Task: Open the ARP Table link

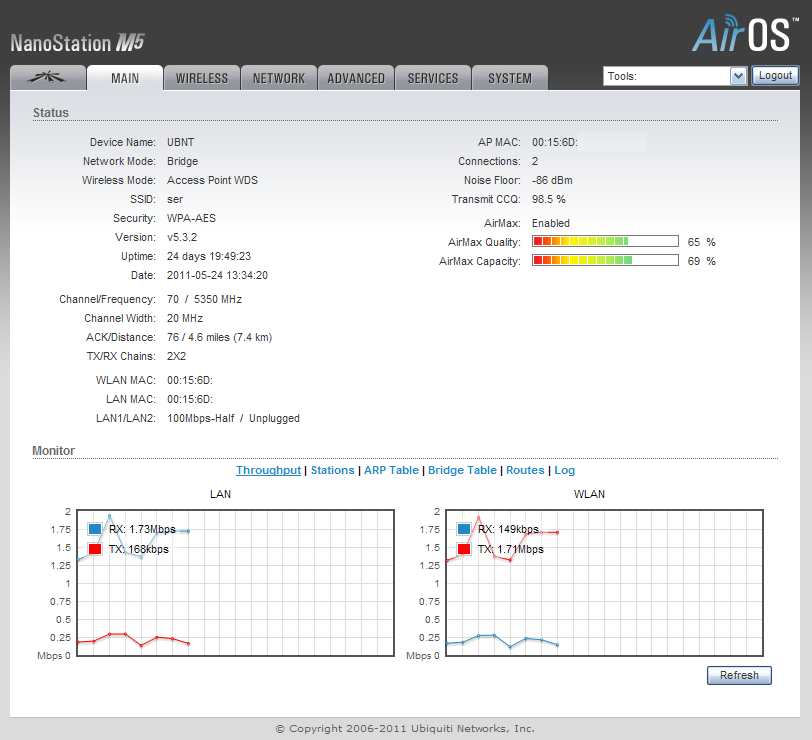Action: [x=391, y=470]
